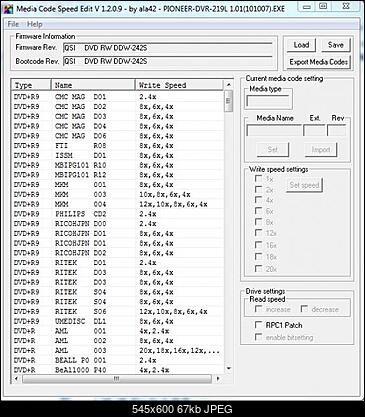Toggle the increase read speed checkbox
Image resolution: width=365 pixels, height=417 pixels.
coord(258,309)
